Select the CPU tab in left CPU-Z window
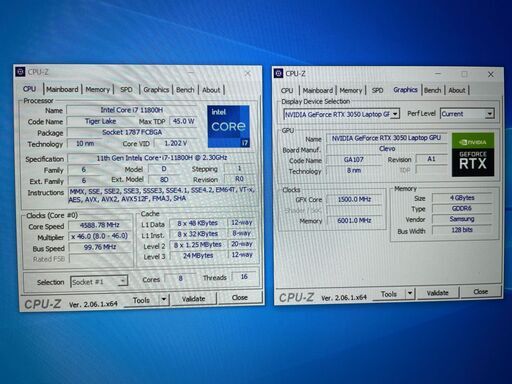The image size is (512, 384). pyautogui.click(x=29, y=89)
